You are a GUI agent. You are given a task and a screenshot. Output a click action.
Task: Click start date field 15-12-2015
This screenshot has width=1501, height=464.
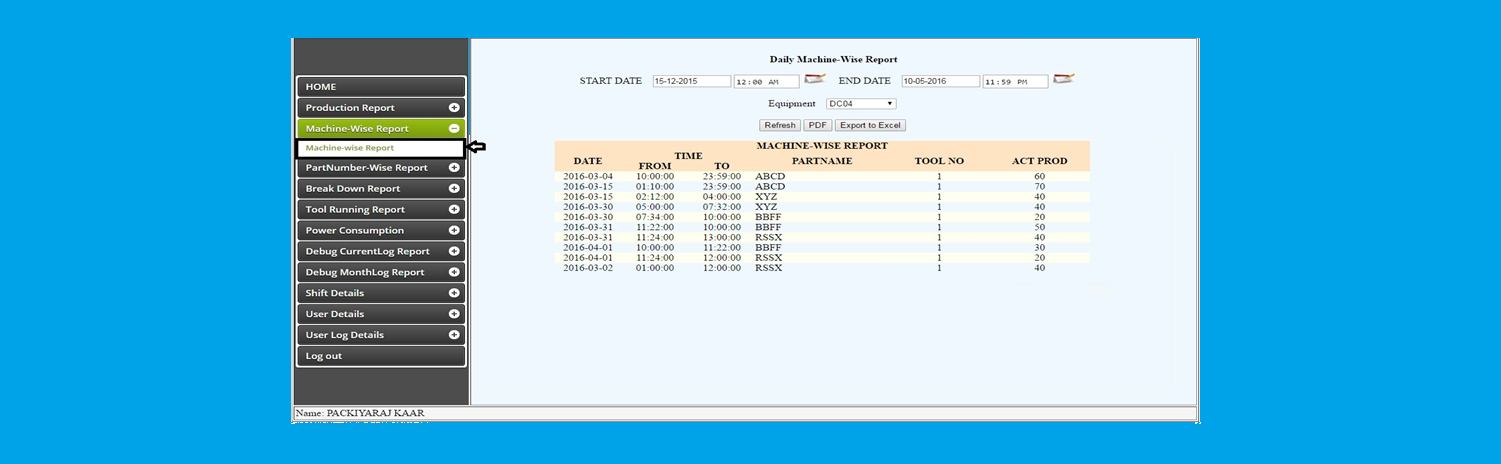(x=692, y=81)
